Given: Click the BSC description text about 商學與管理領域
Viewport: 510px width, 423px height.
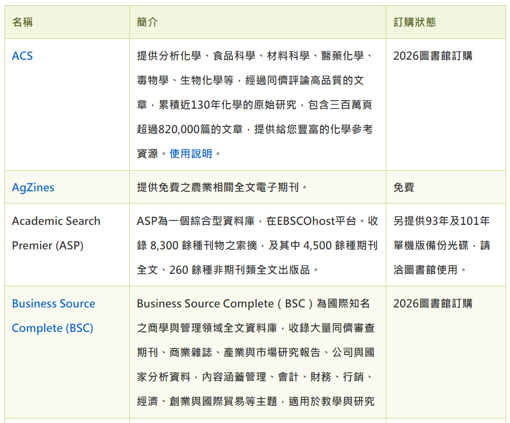Looking at the screenshot, I should click(x=256, y=352).
